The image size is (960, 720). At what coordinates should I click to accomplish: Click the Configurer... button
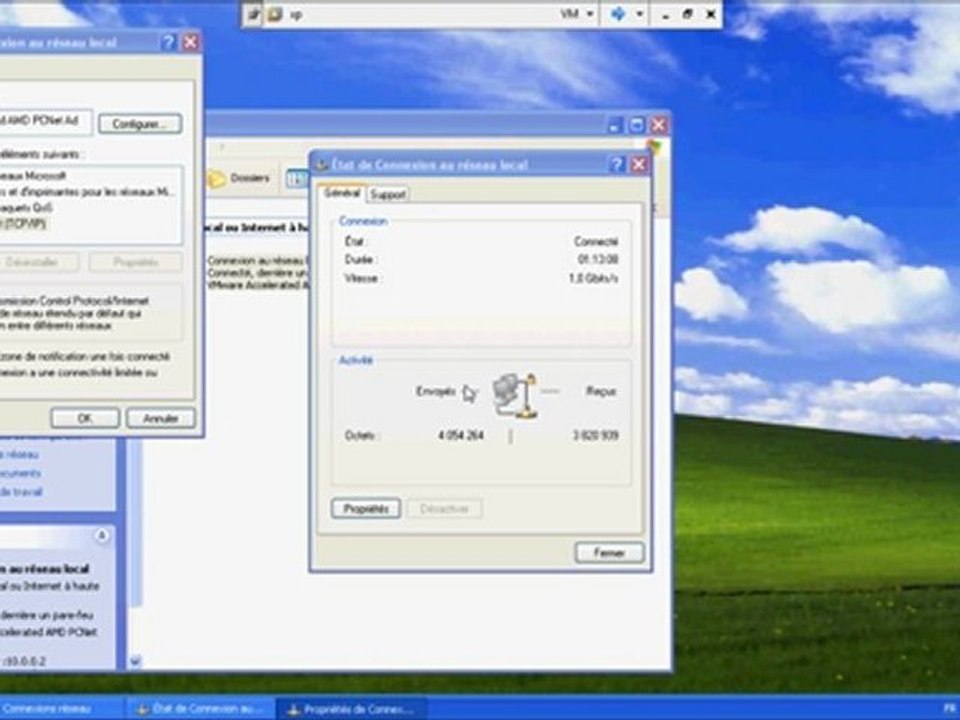click(140, 124)
